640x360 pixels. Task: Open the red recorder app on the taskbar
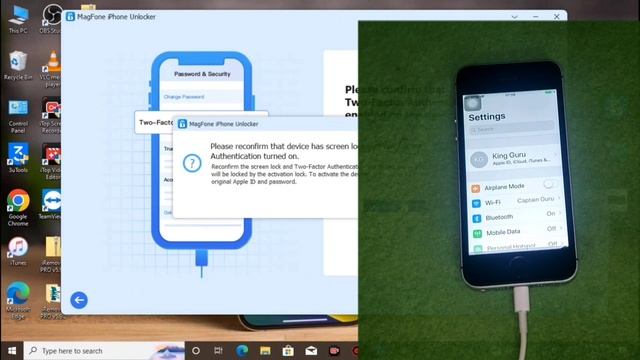pyautogui.click(x=334, y=351)
